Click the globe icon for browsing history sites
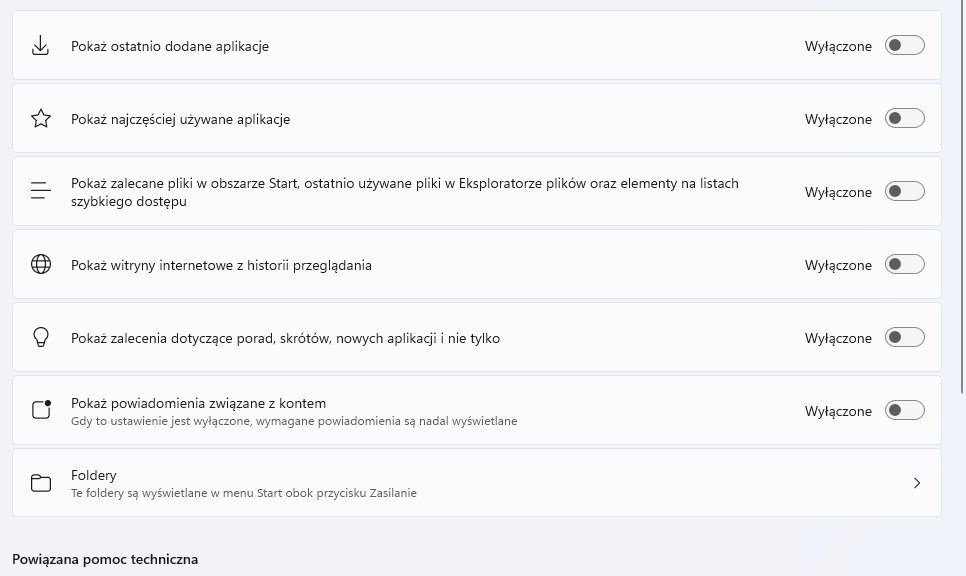Image resolution: width=966 pixels, height=576 pixels. coord(41,265)
